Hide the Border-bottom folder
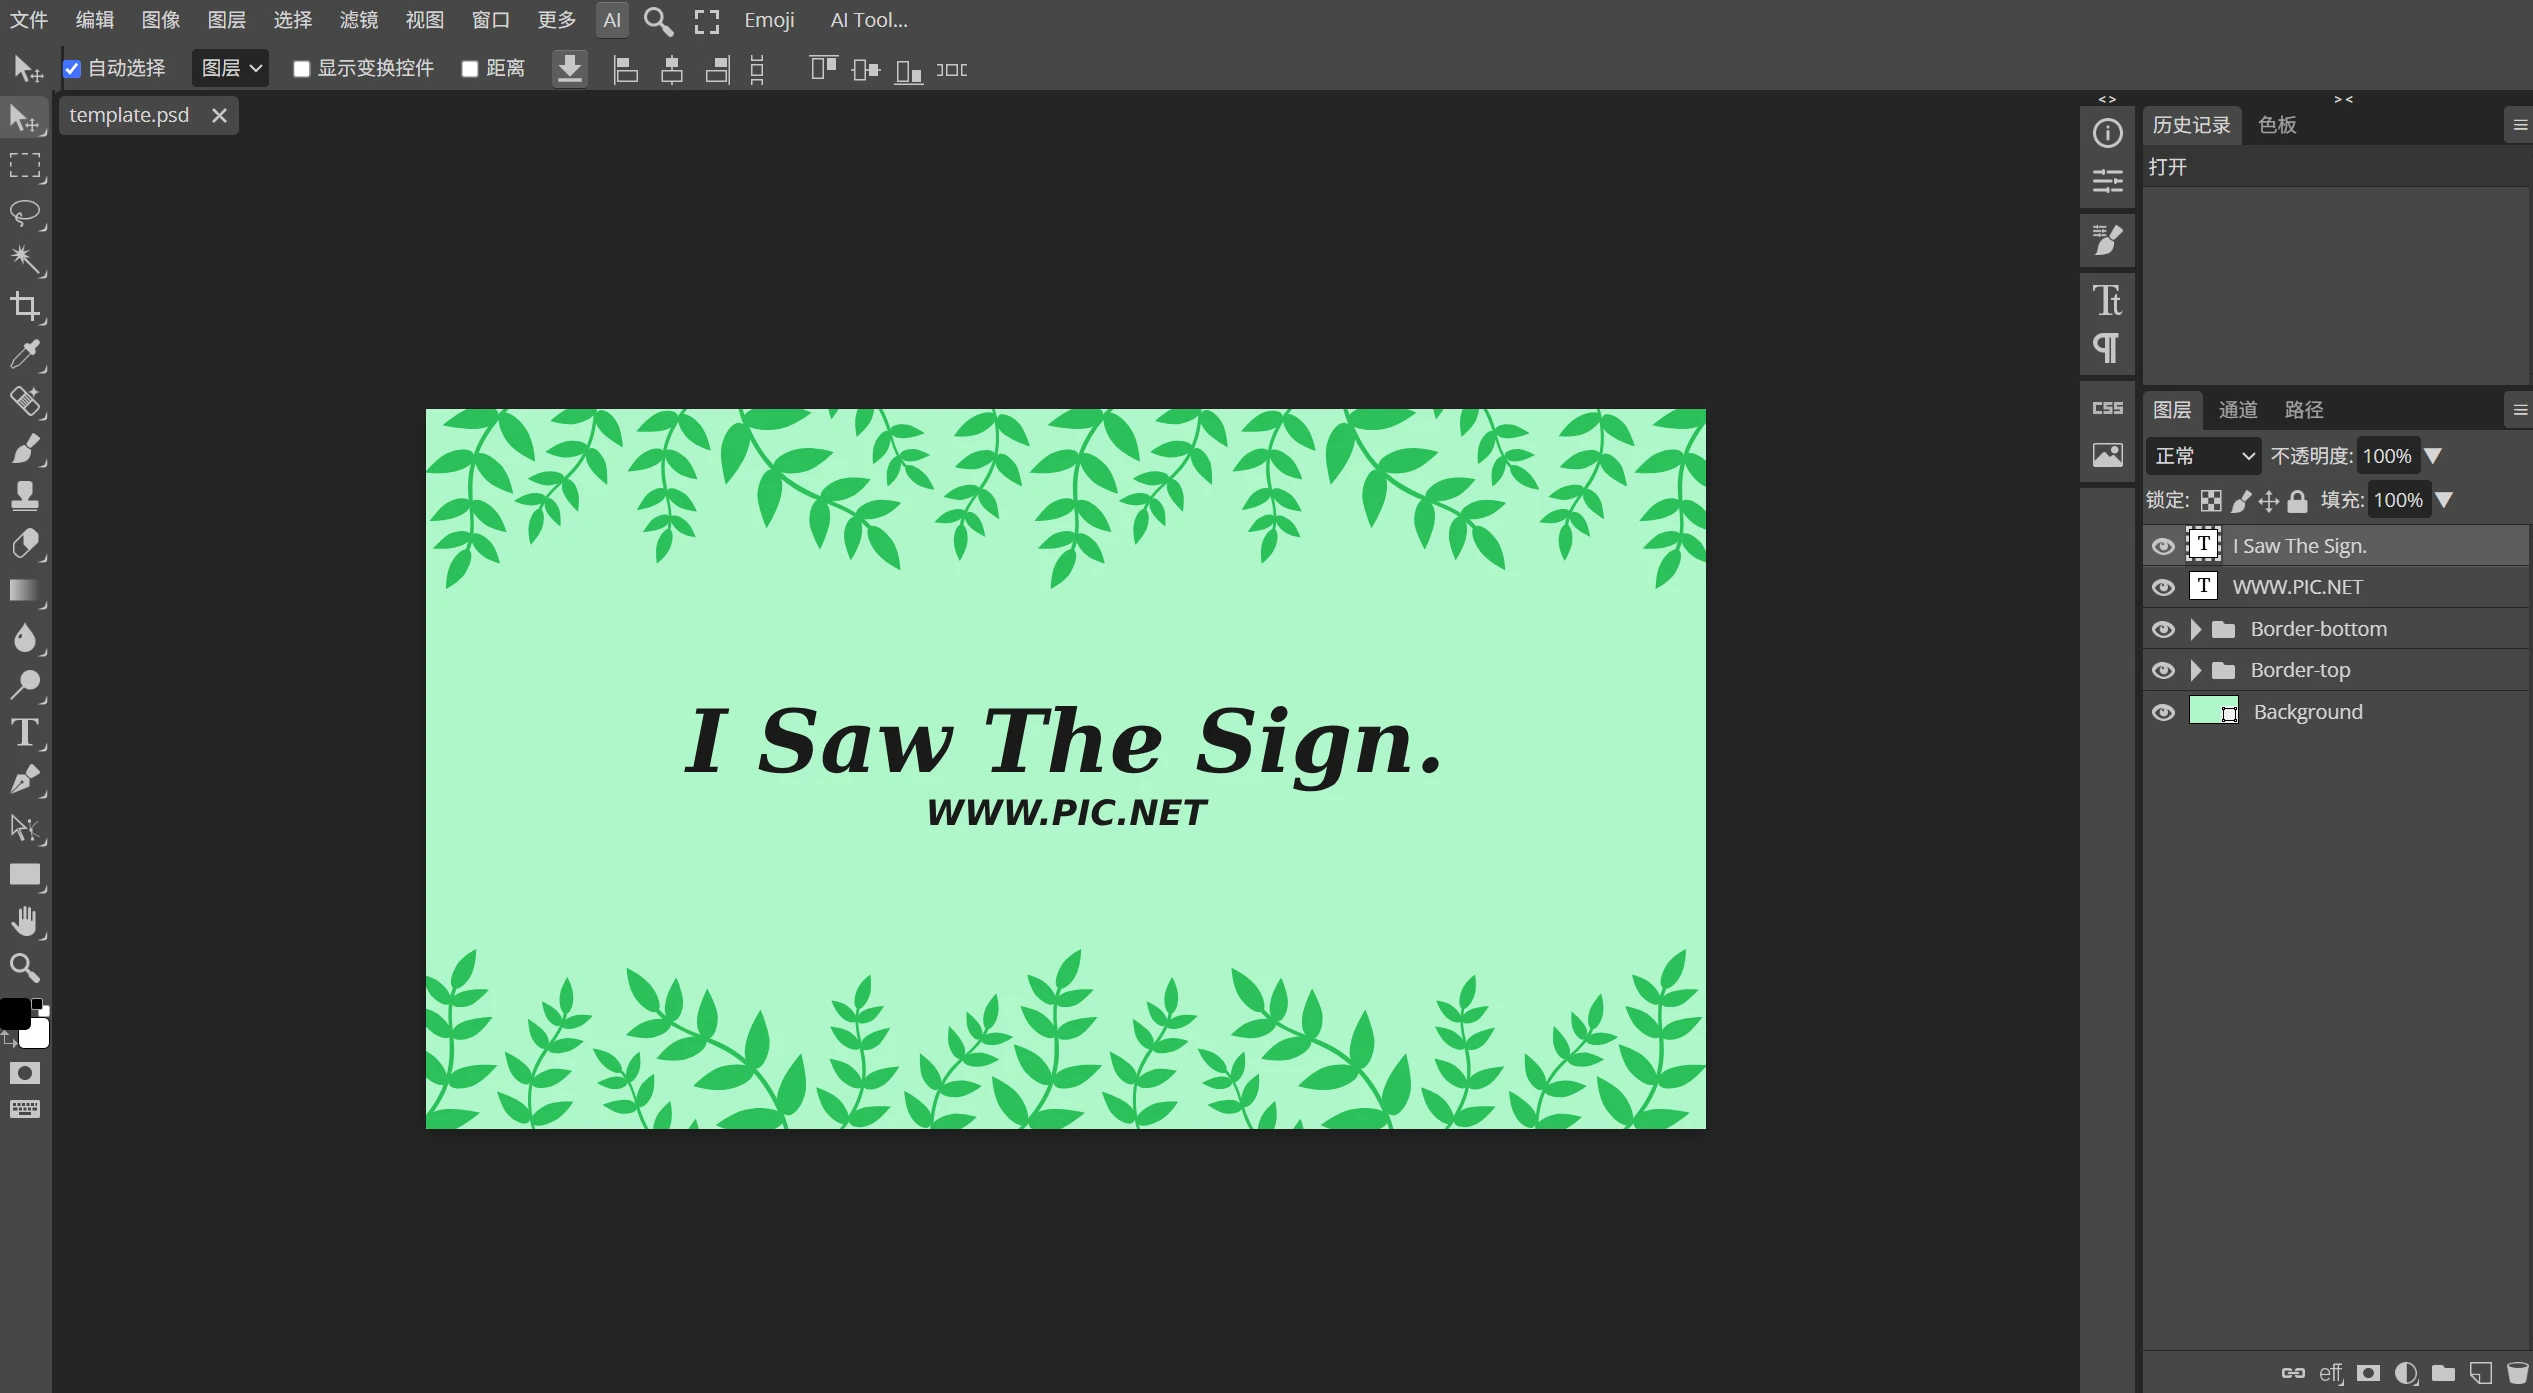The width and height of the screenshot is (2533, 1393). 2163,629
